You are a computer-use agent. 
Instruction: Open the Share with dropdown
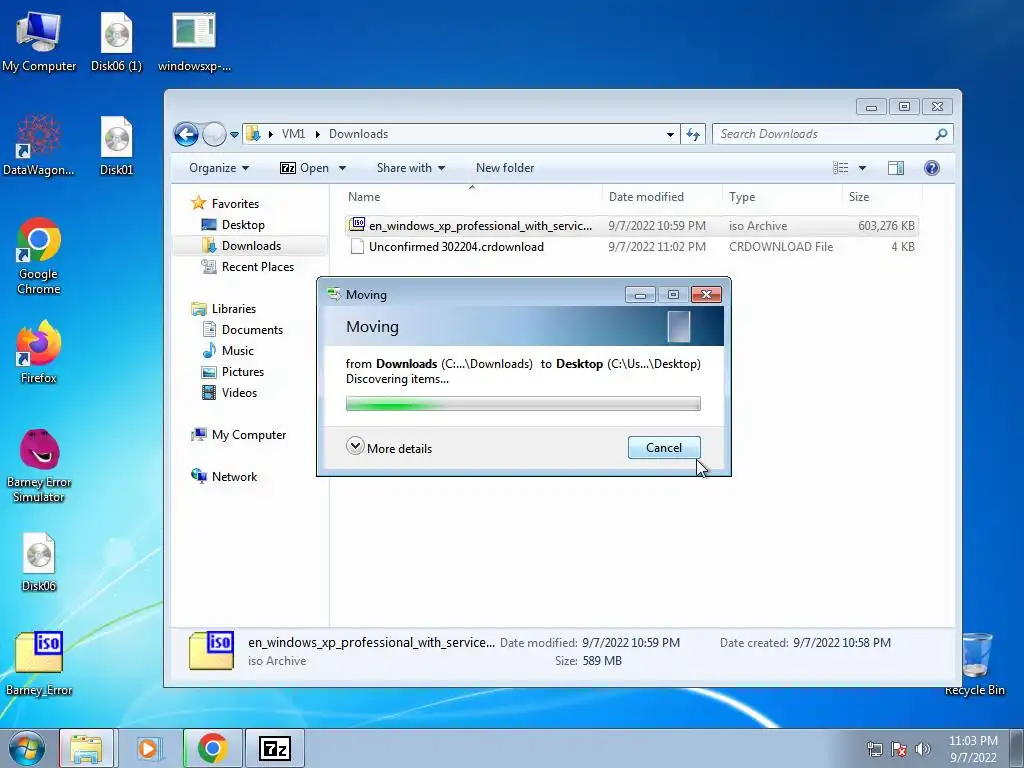coord(411,168)
